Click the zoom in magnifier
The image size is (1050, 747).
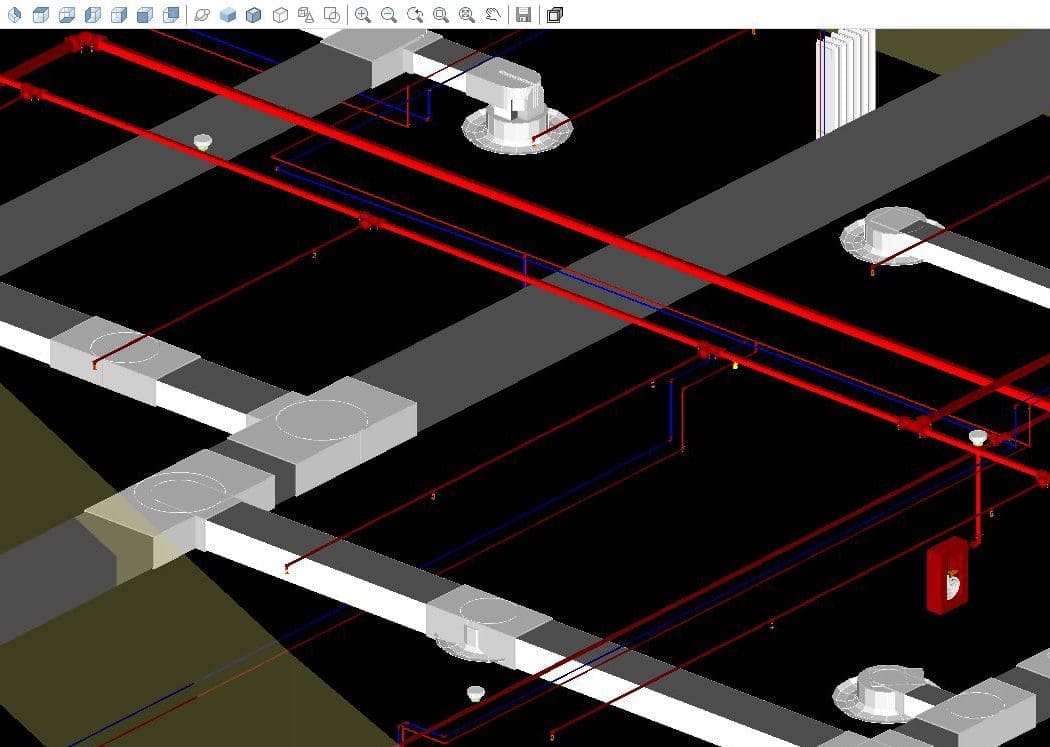point(362,14)
